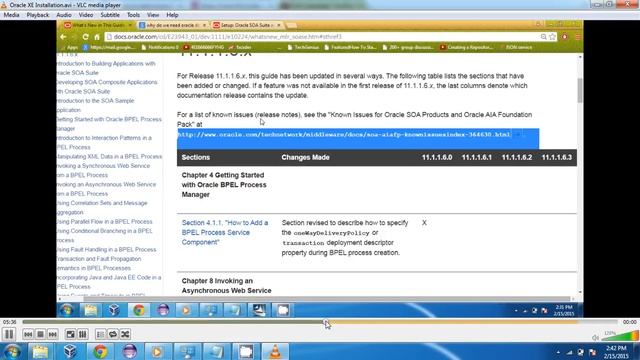The image size is (640, 360).
Task: Click the remaining time label 00:00
Action: (x=629, y=322)
